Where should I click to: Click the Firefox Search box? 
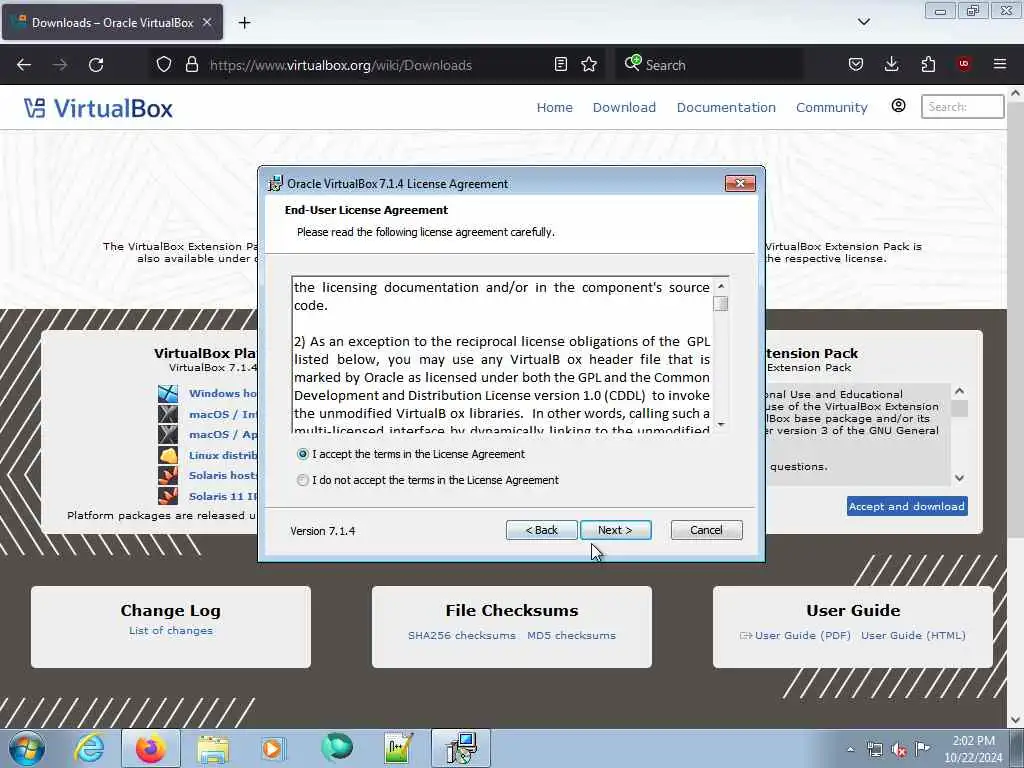709,65
